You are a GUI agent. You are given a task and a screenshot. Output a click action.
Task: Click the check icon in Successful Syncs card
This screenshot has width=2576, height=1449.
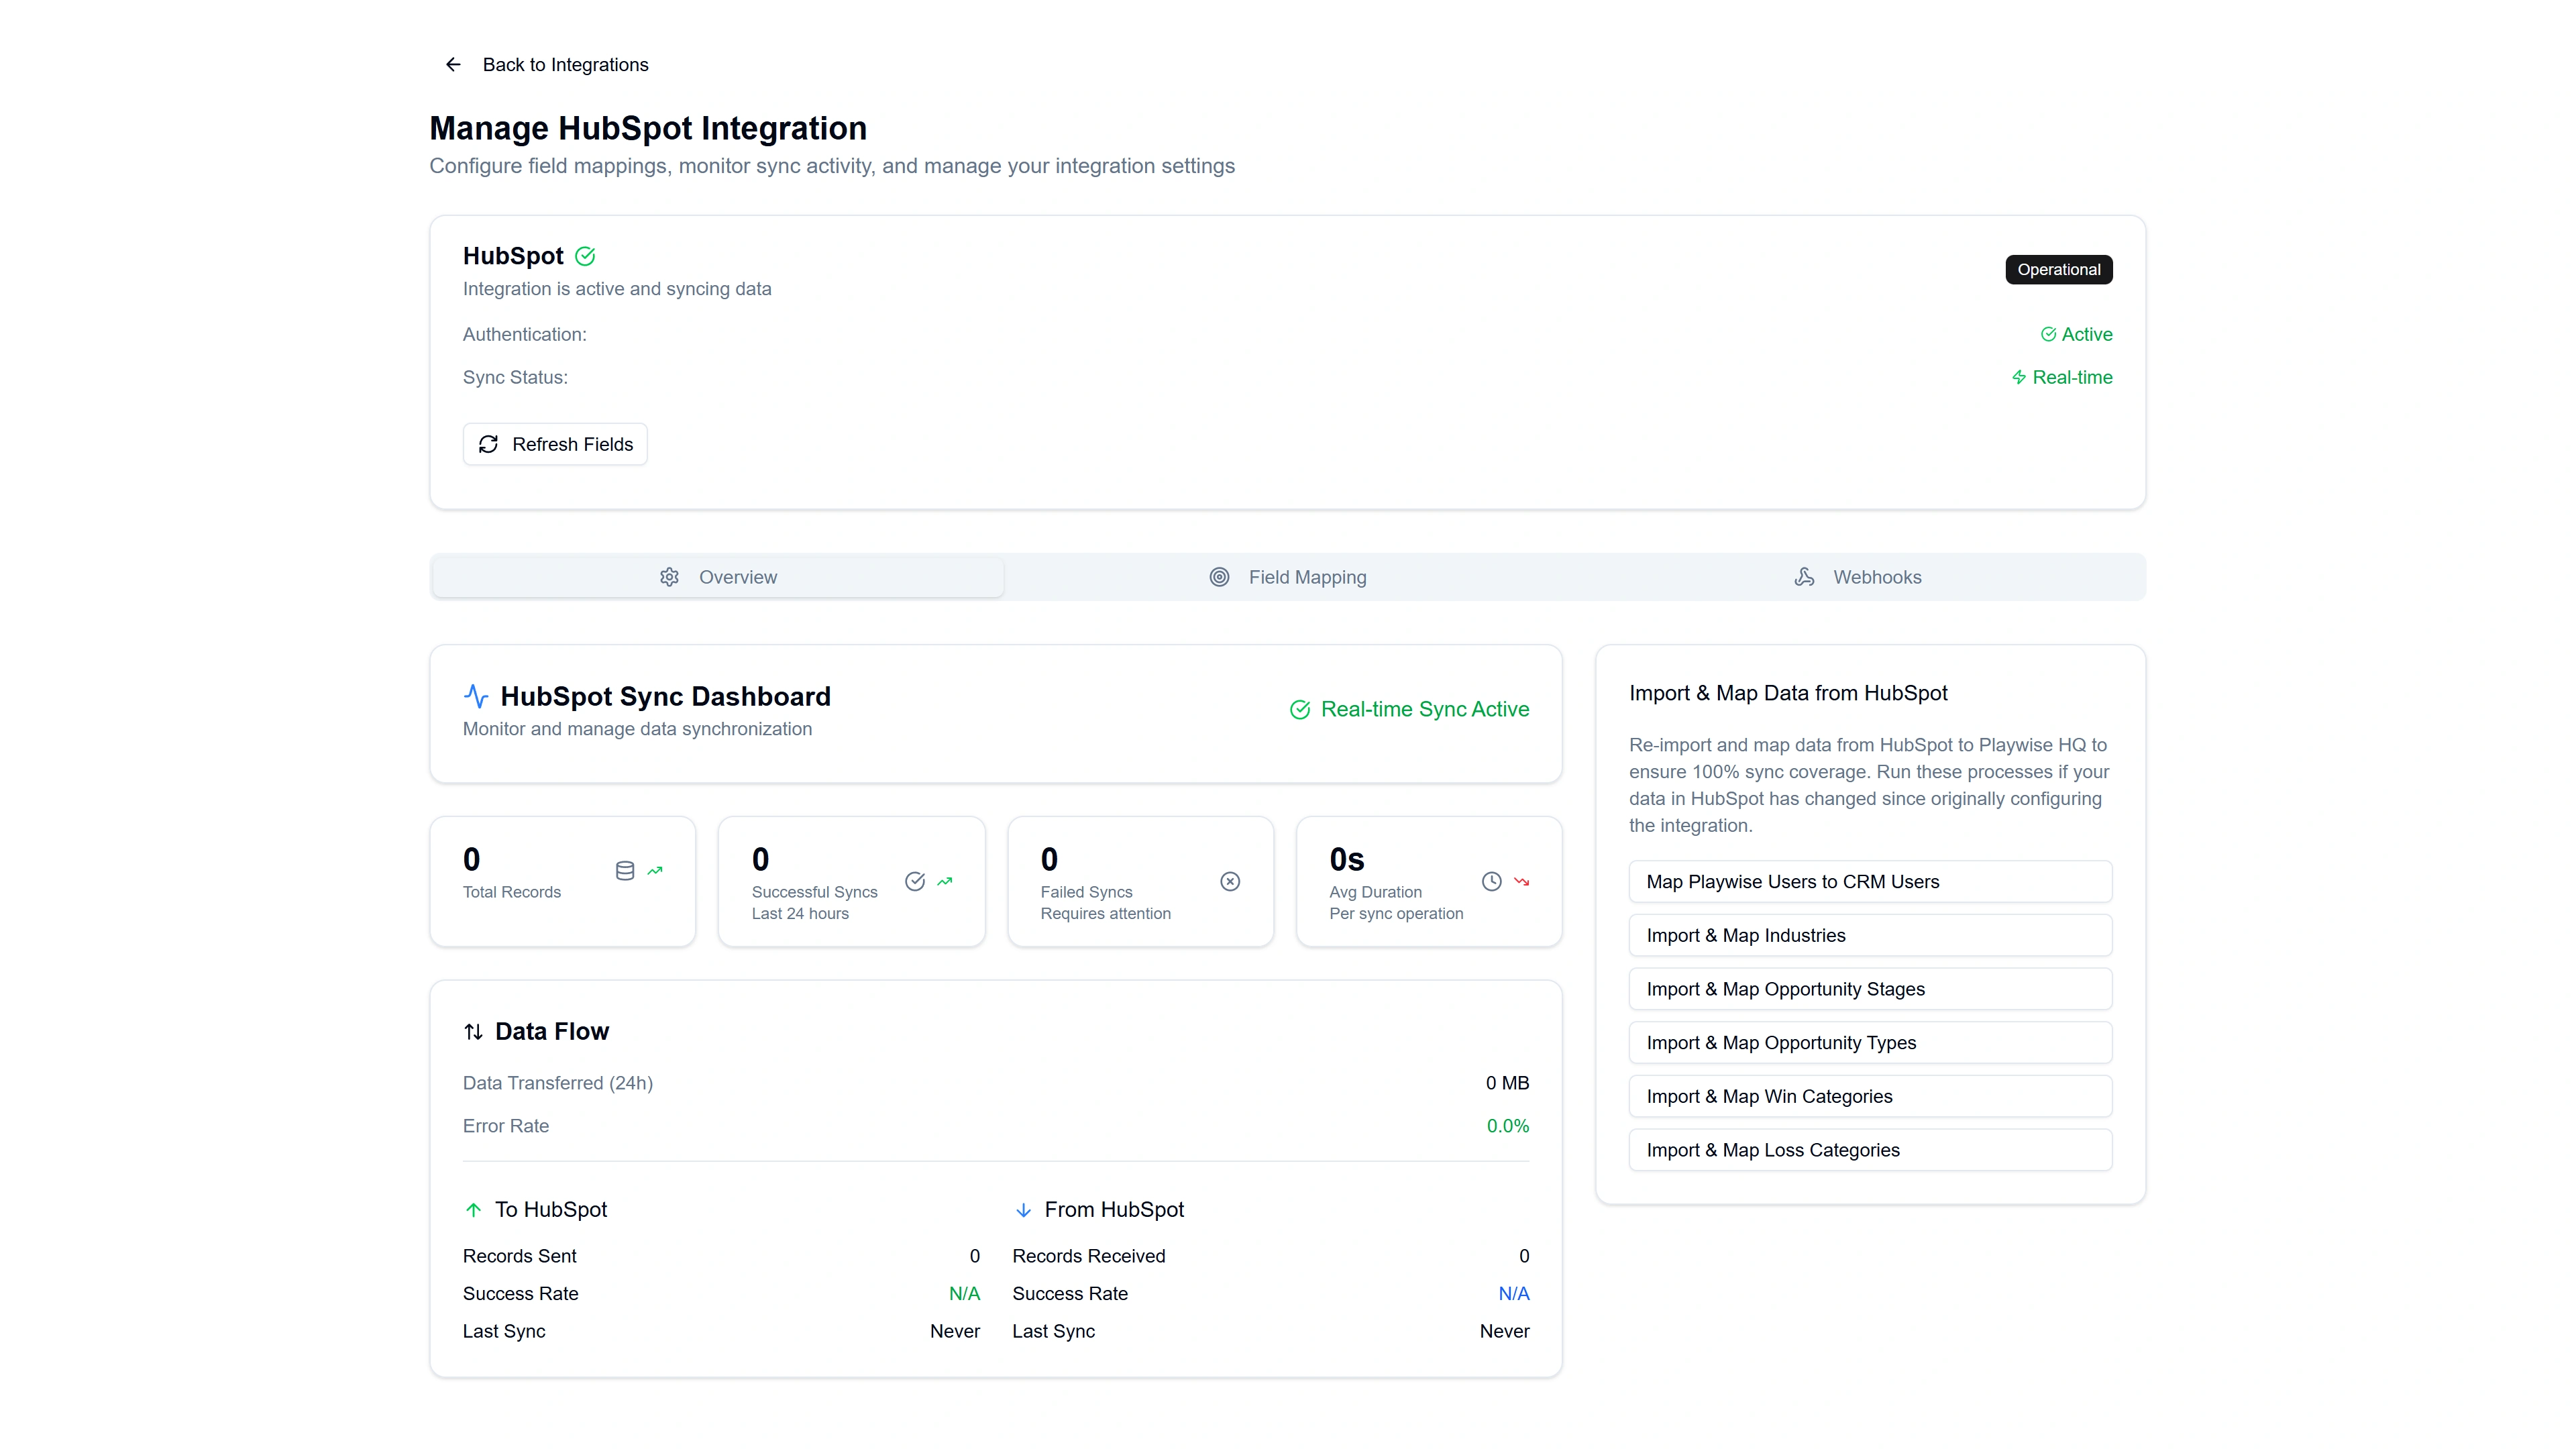pyautogui.click(x=915, y=881)
